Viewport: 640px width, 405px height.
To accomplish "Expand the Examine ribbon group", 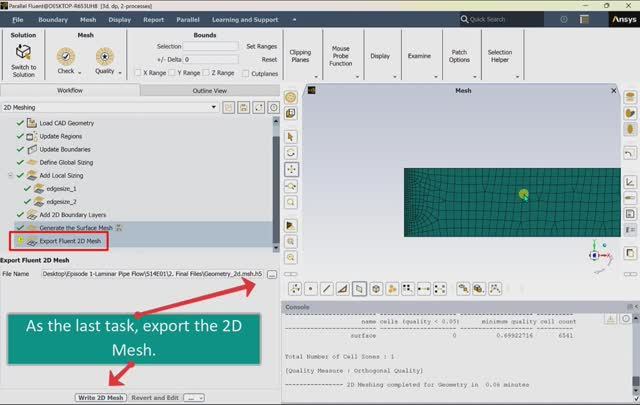I will point(436,77).
